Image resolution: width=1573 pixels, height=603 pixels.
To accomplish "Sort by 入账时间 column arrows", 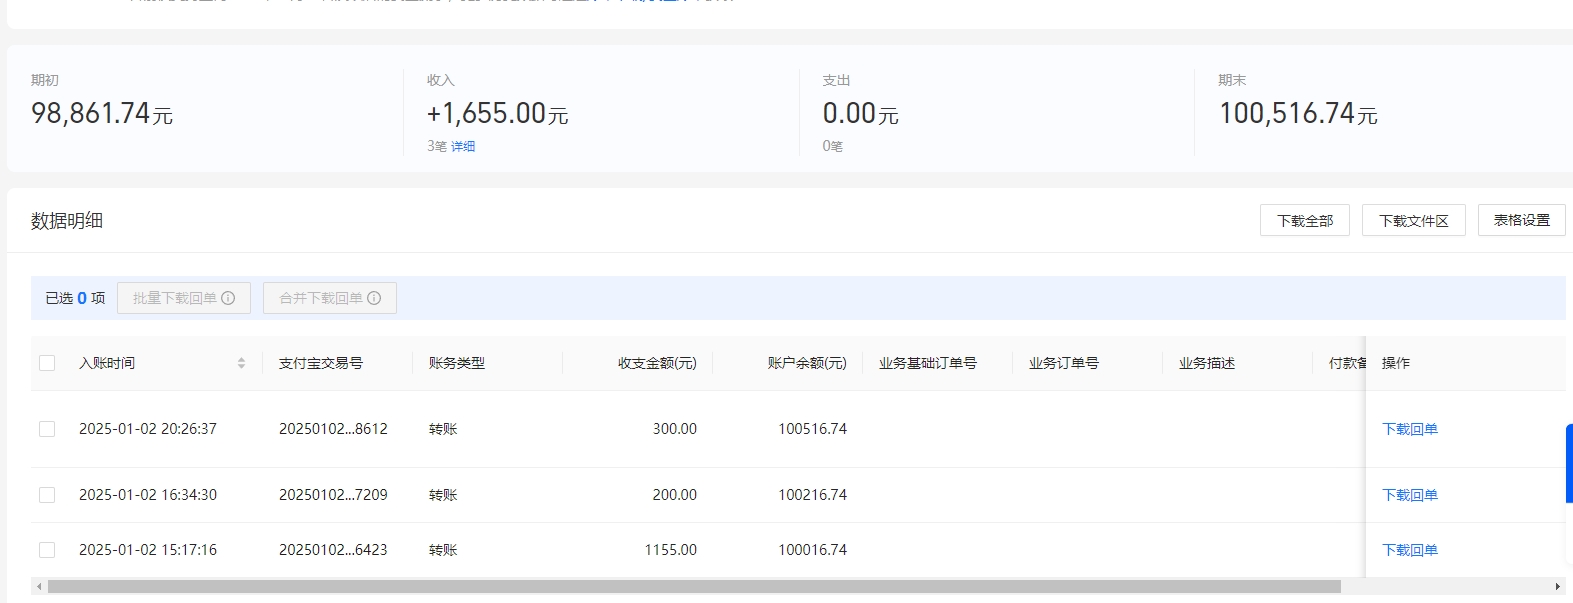I will coord(241,363).
